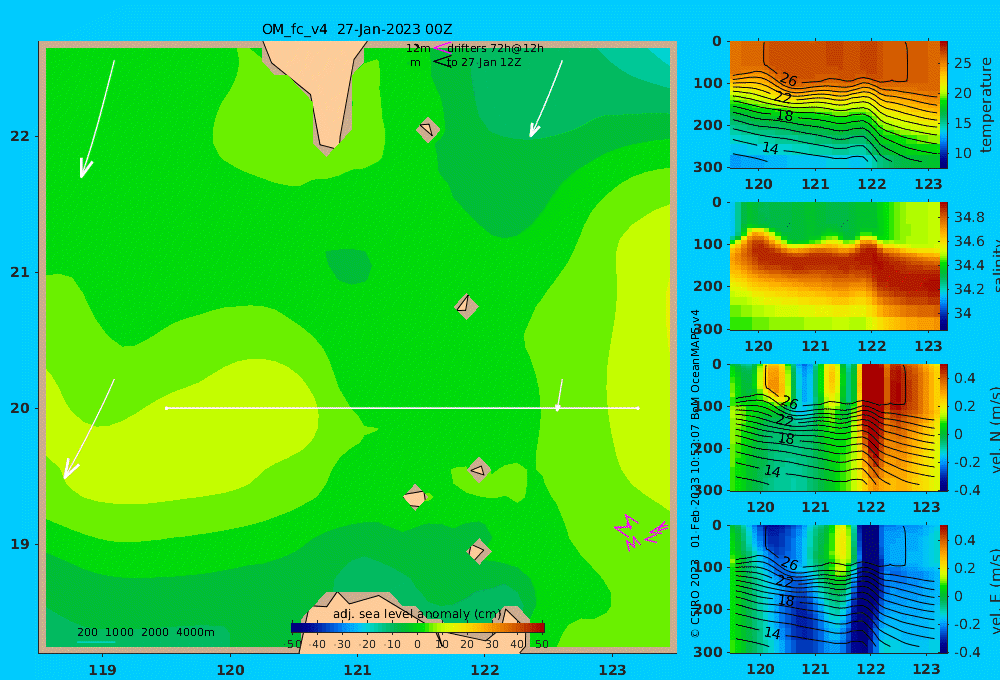This screenshot has width=1000, height=680.
Task: Click the vel. N colorbar
Action: (x=944, y=427)
